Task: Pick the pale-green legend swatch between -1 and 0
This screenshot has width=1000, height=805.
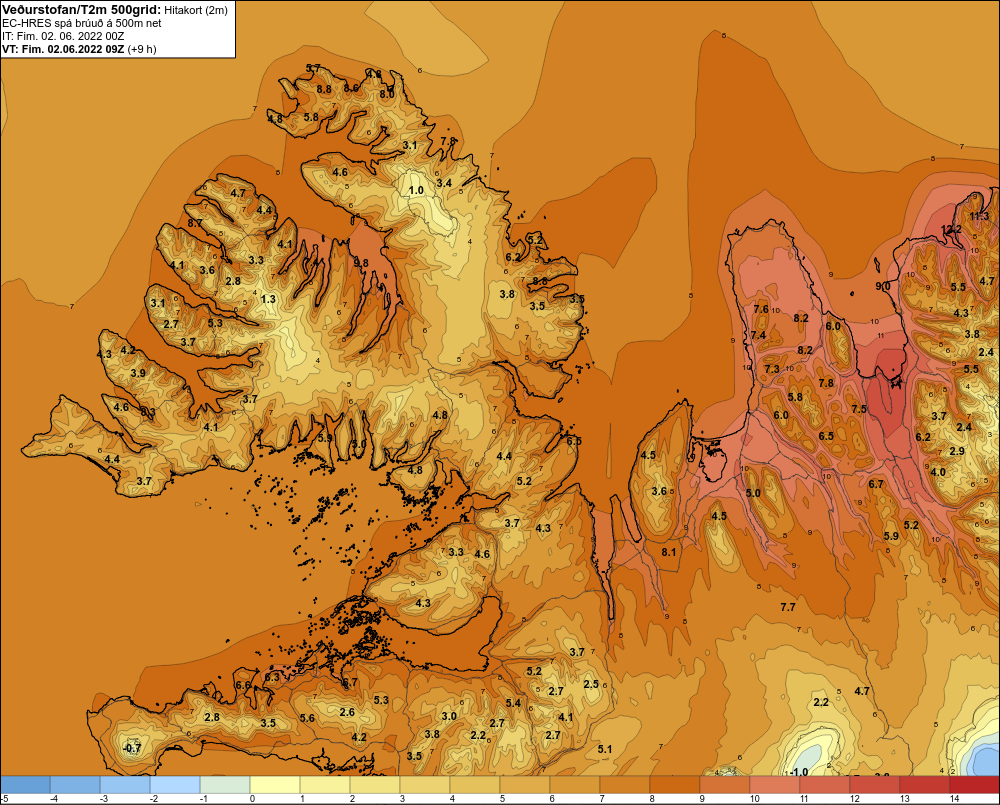Action: pos(225,785)
